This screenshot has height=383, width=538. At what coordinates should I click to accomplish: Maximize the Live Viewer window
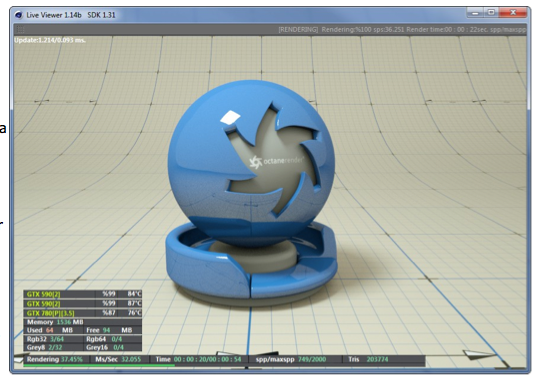click(491, 13)
